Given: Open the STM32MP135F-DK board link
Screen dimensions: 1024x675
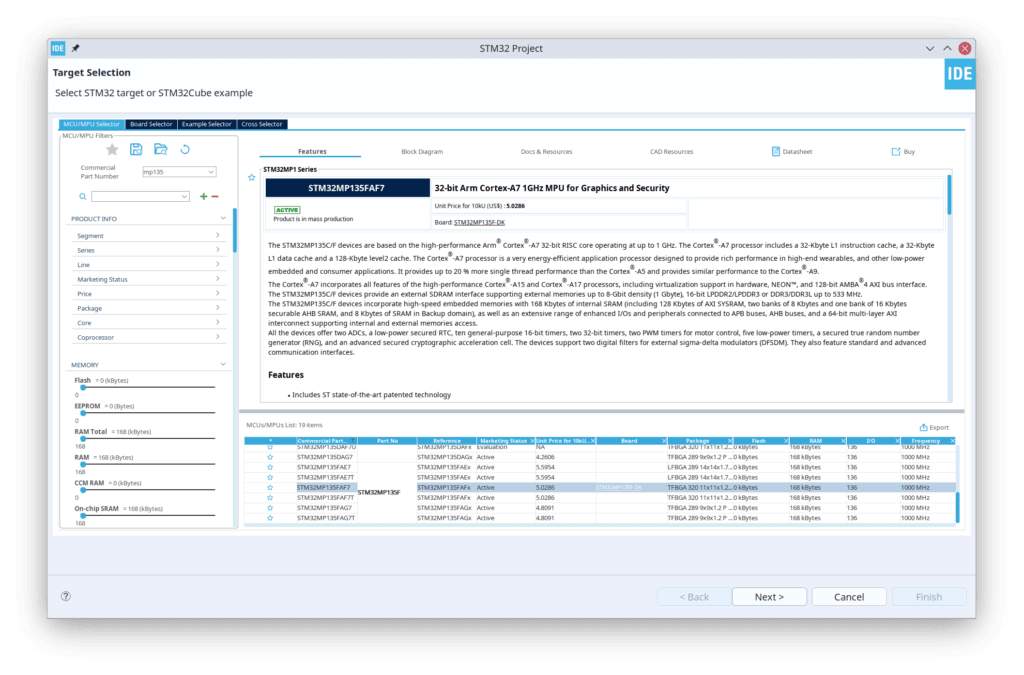Looking at the screenshot, I should tap(479, 223).
